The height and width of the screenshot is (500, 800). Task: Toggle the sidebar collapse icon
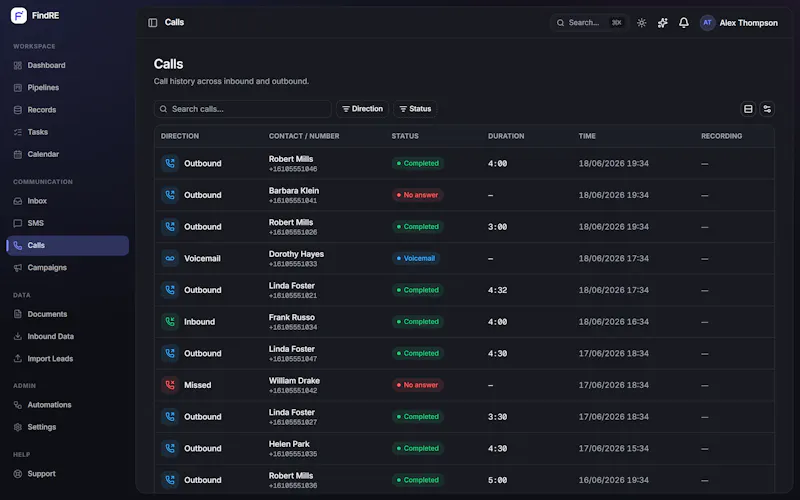click(153, 22)
